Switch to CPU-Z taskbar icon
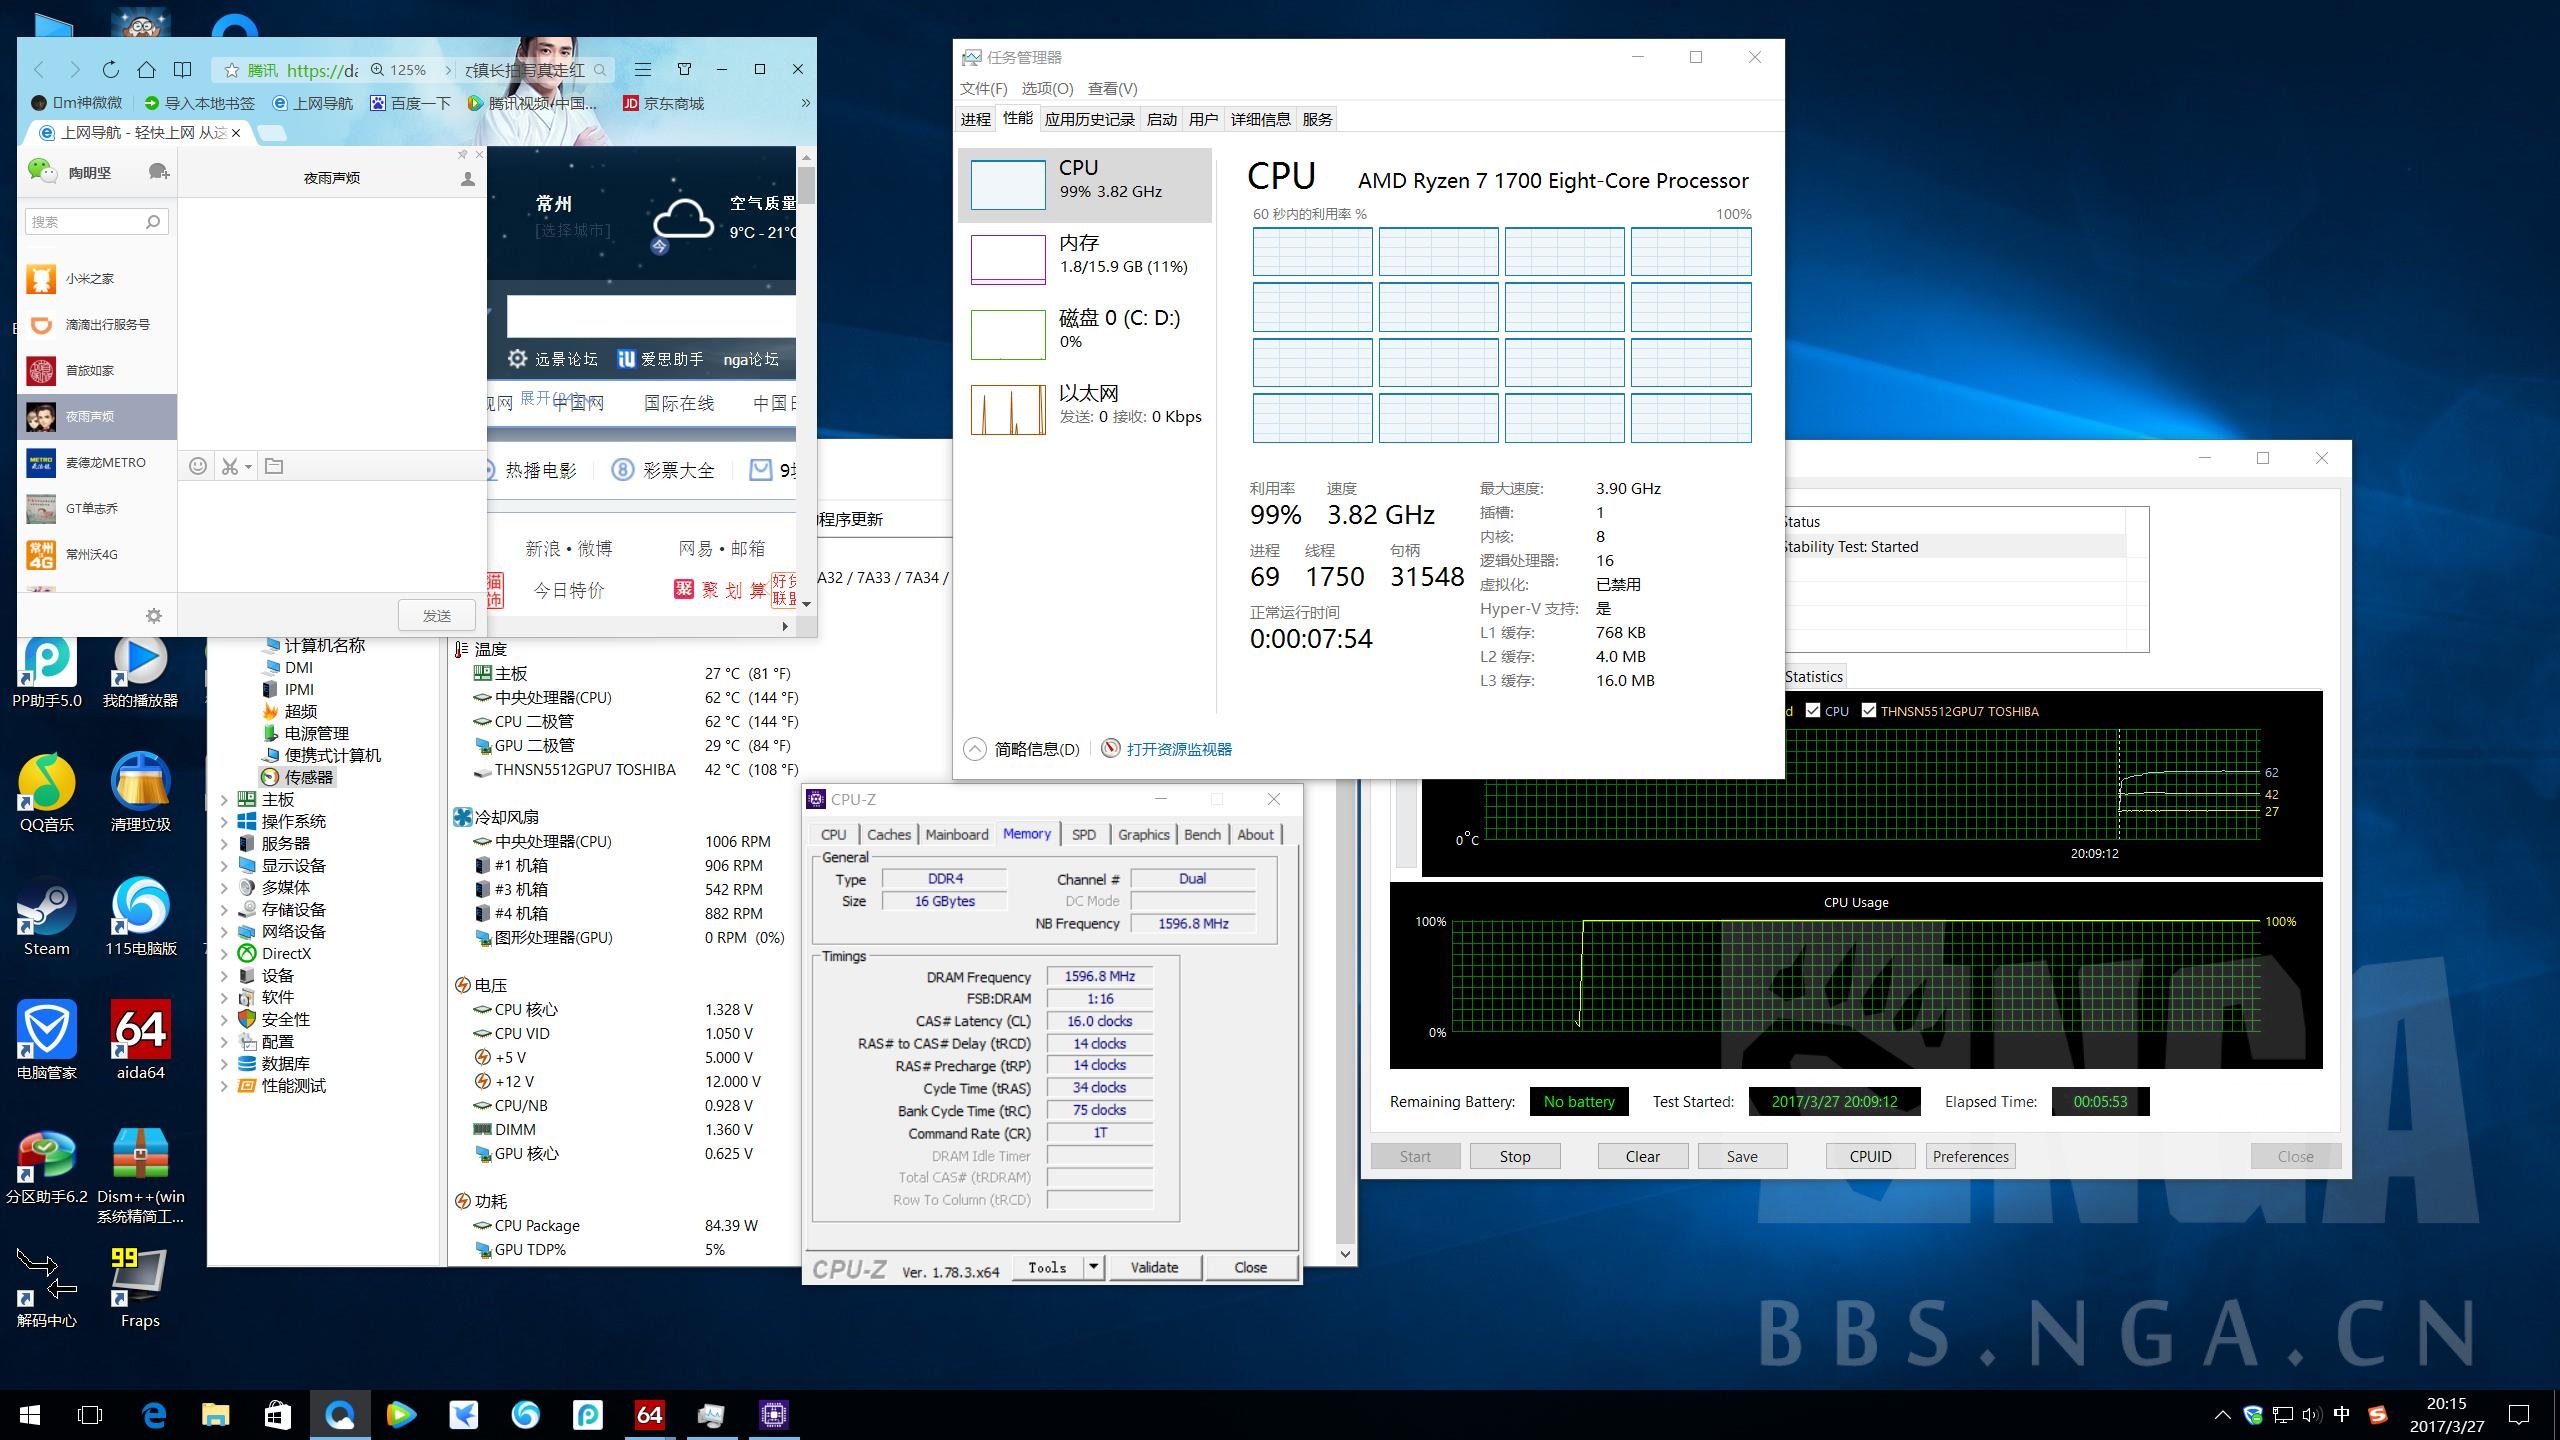The height and width of the screenshot is (1440, 2560). (774, 1415)
